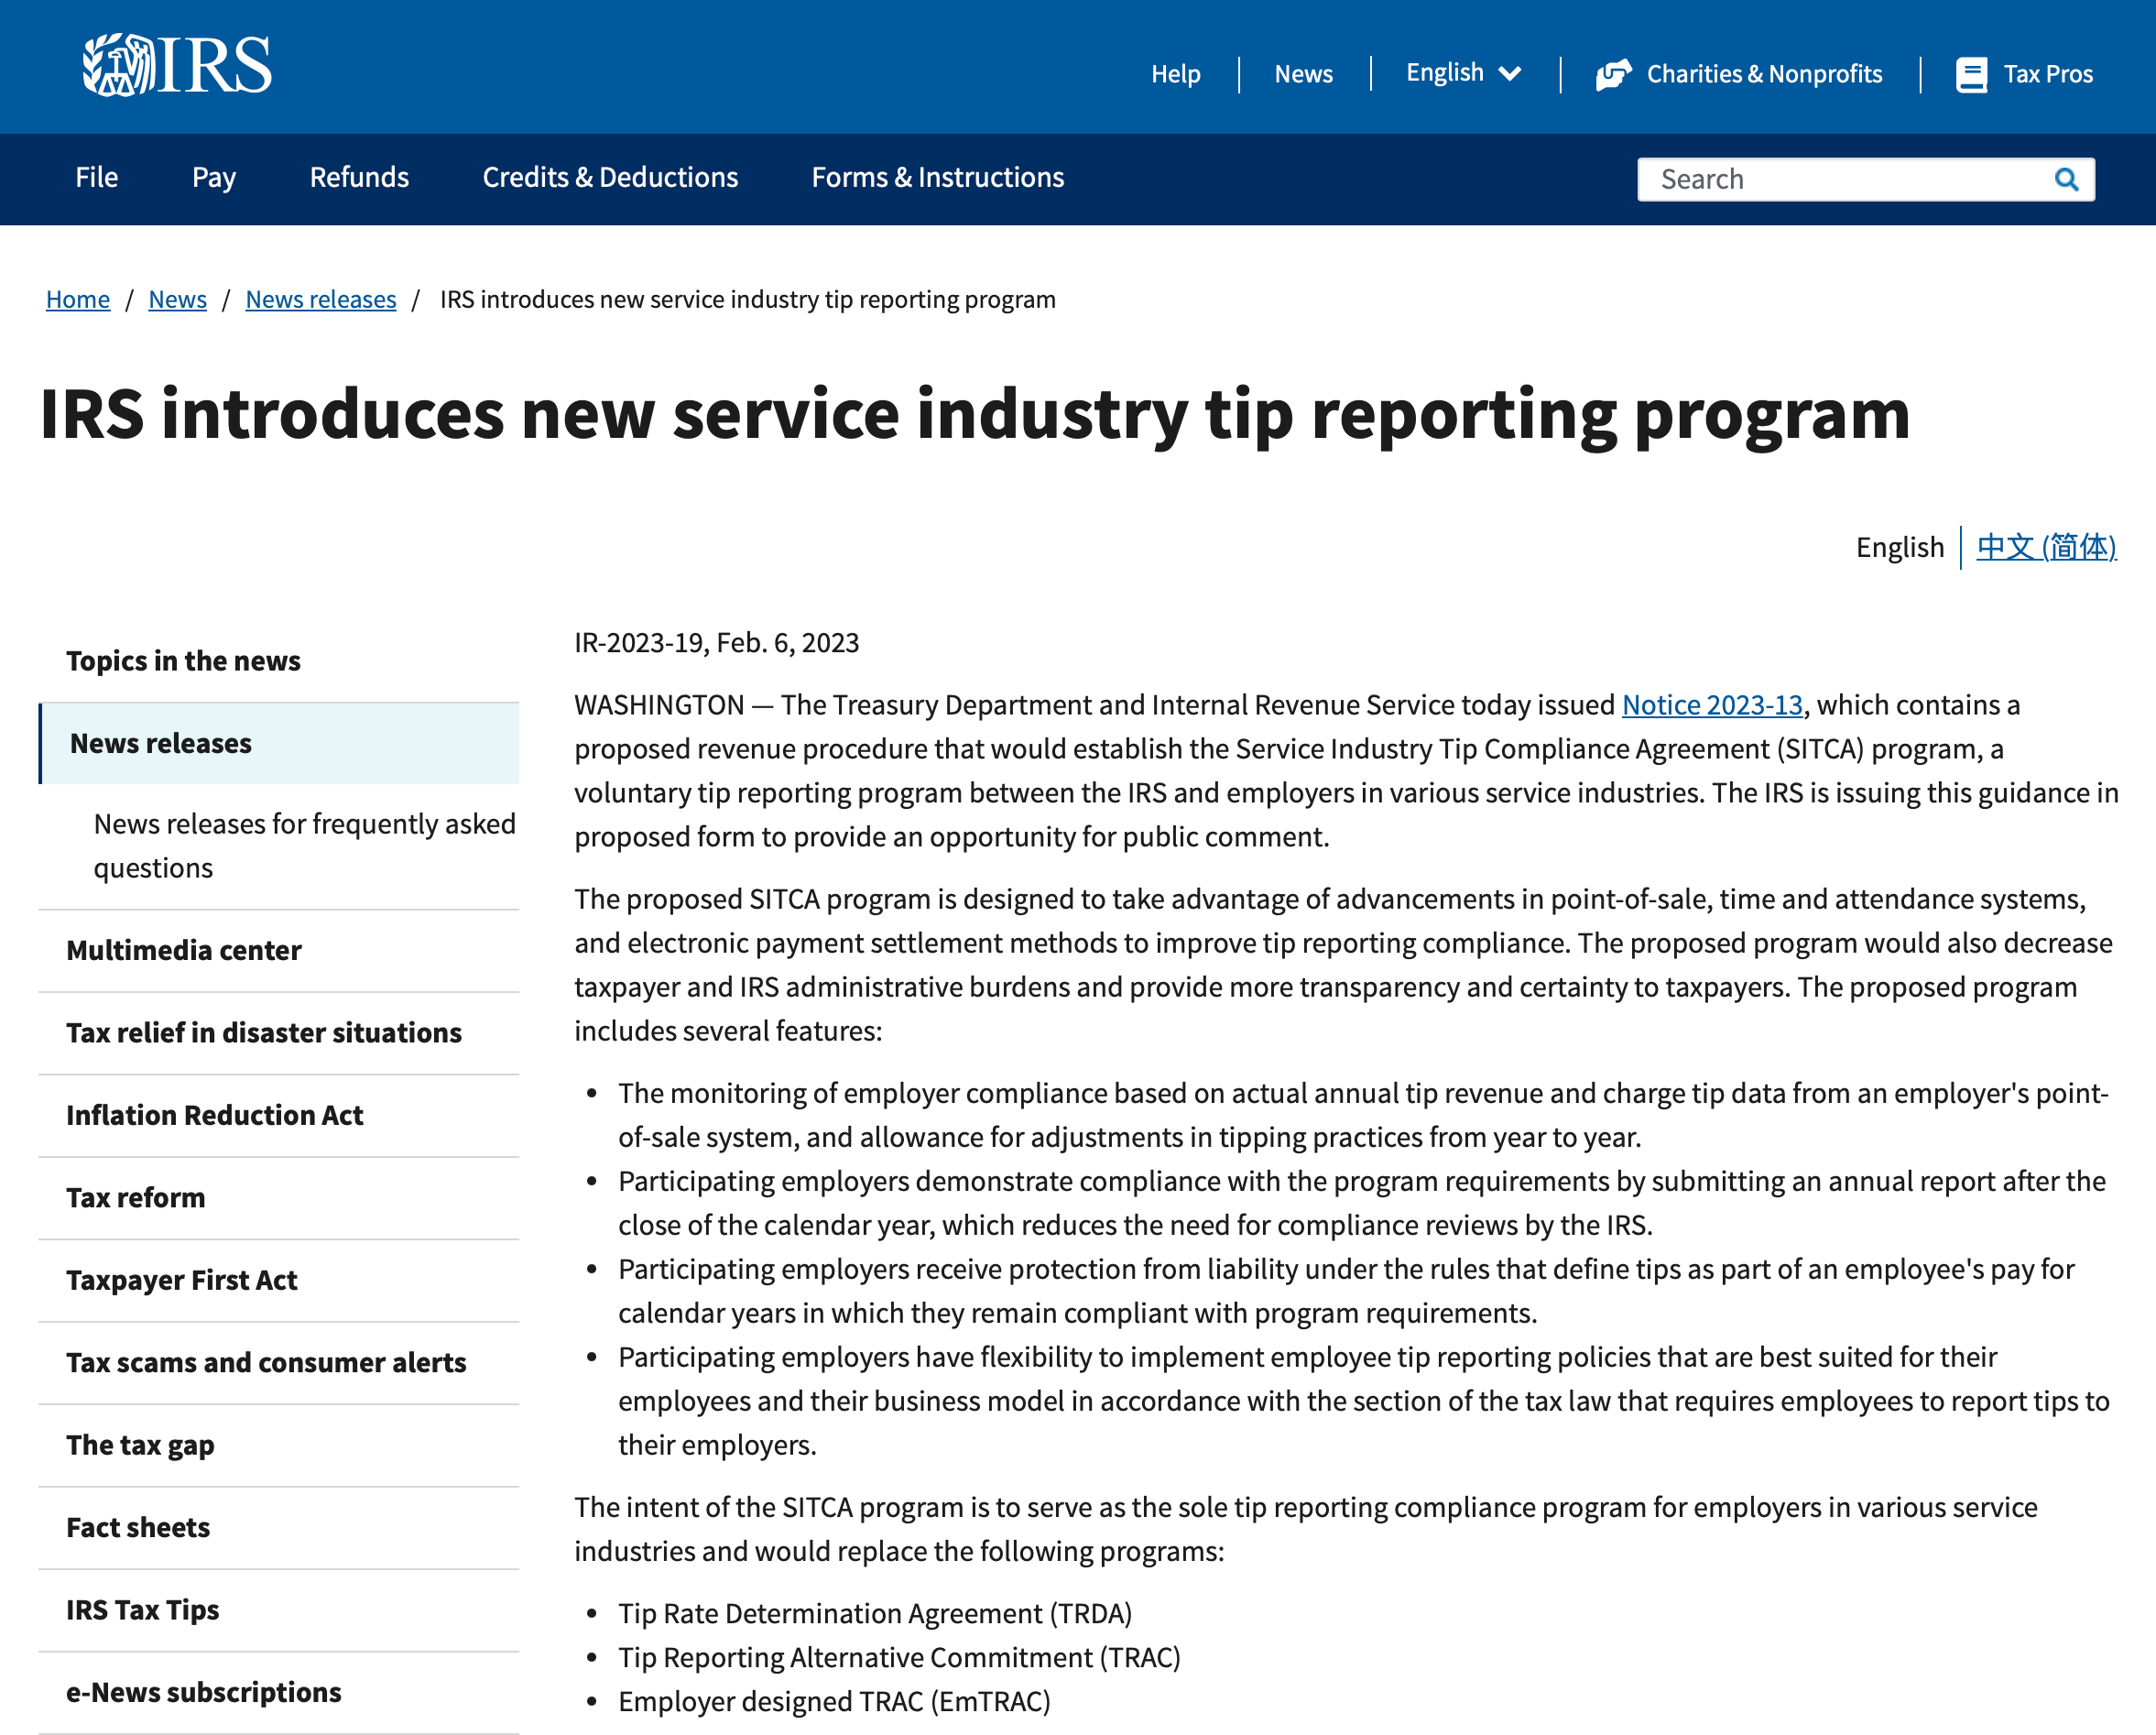Go to Home via breadcrumb
This screenshot has width=2156, height=1735.
78,299
